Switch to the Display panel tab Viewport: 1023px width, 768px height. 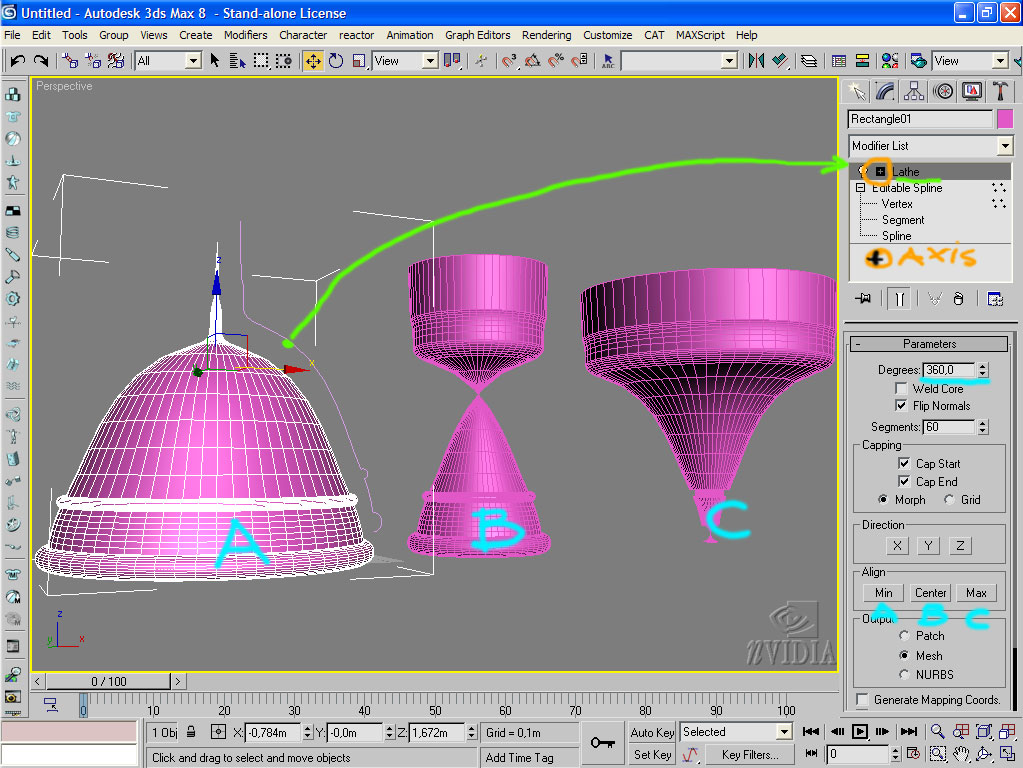(x=971, y=91)
